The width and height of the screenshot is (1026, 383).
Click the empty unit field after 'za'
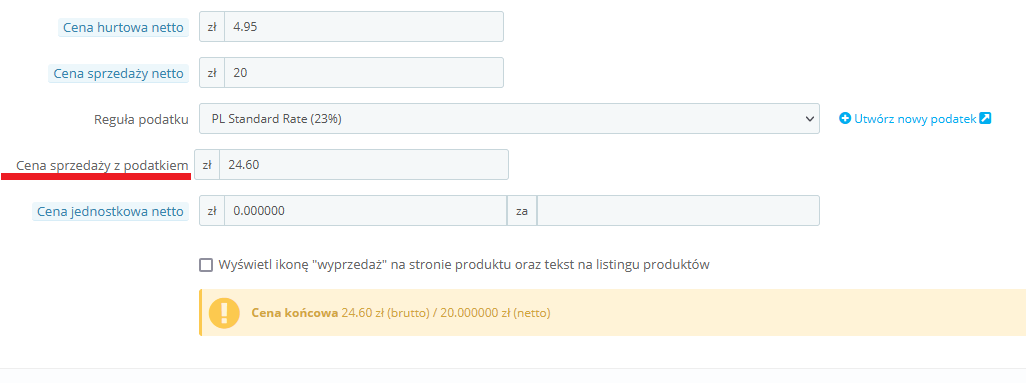point(678,211)
